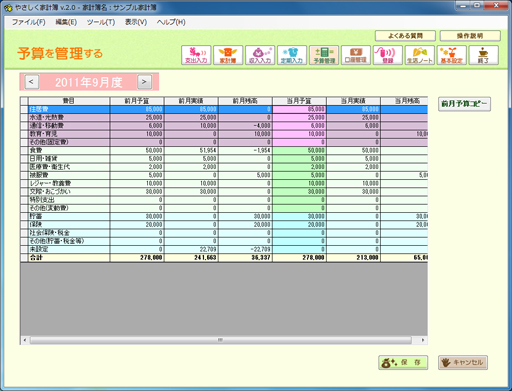Click the 当月実績 column header

353,101
